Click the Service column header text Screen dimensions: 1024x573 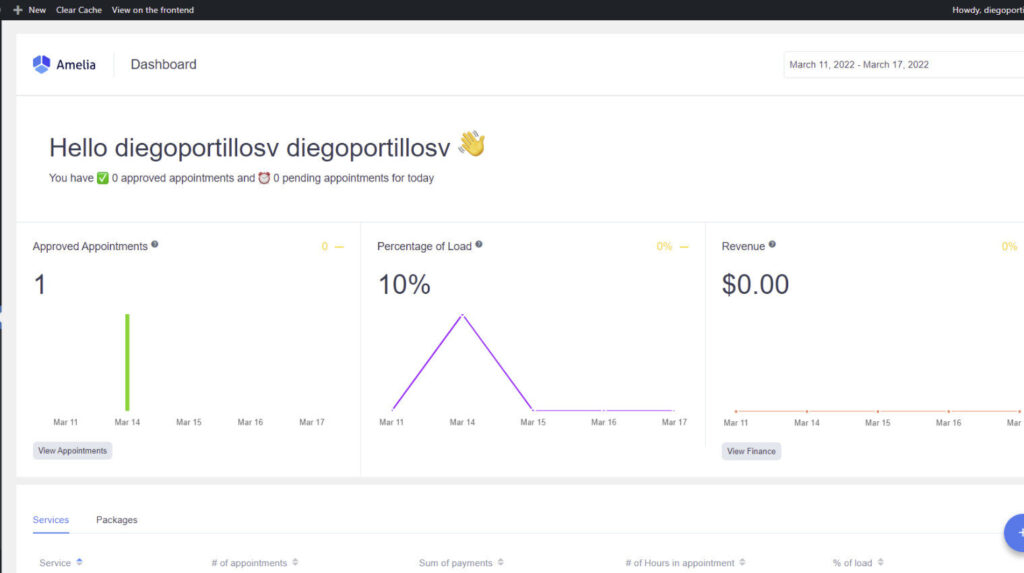55,563
